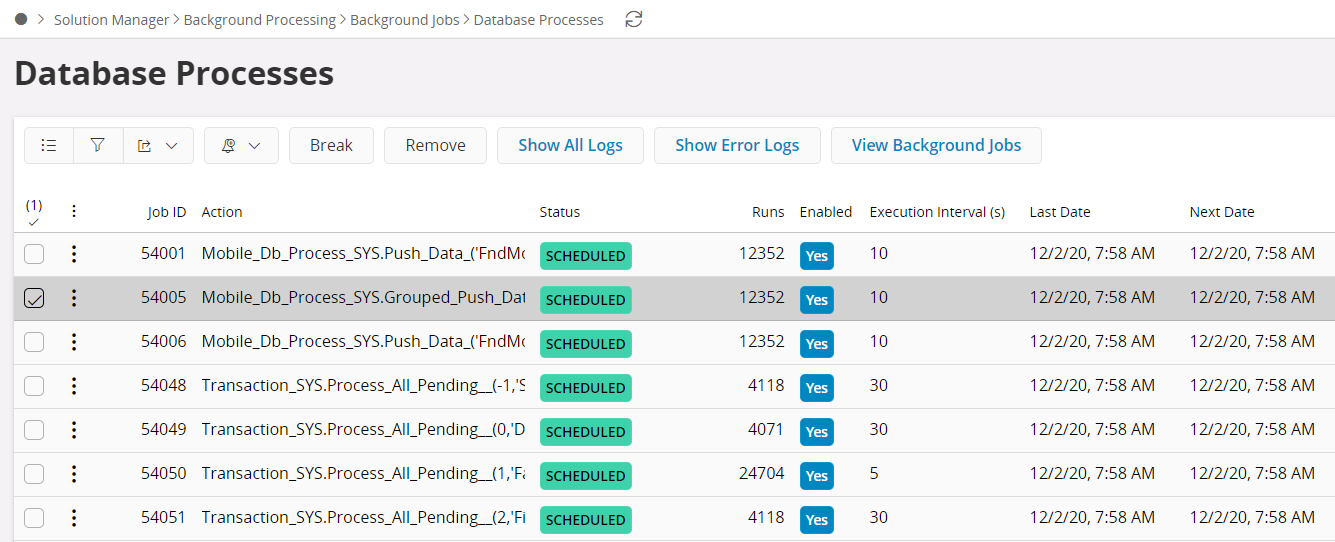Screen dimensions: 1335x542
Task: Open the filter funnel icon
Action: 98,145
